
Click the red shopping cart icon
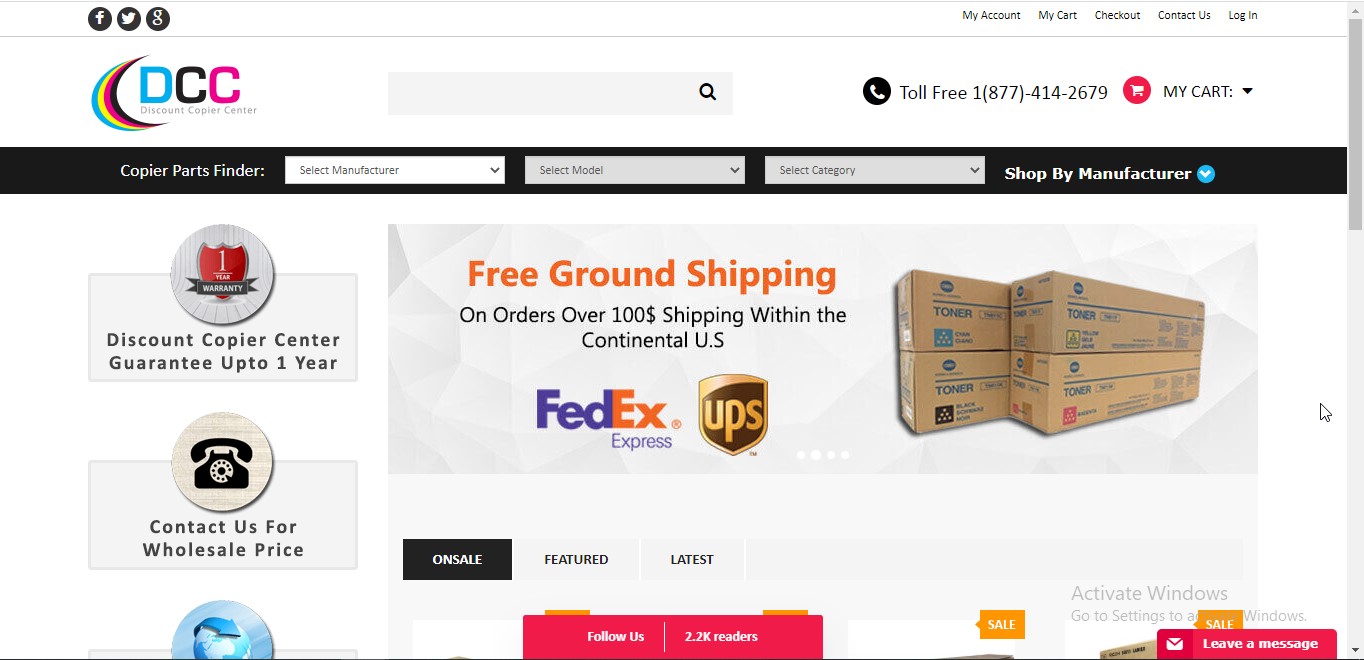(1136, 91)
